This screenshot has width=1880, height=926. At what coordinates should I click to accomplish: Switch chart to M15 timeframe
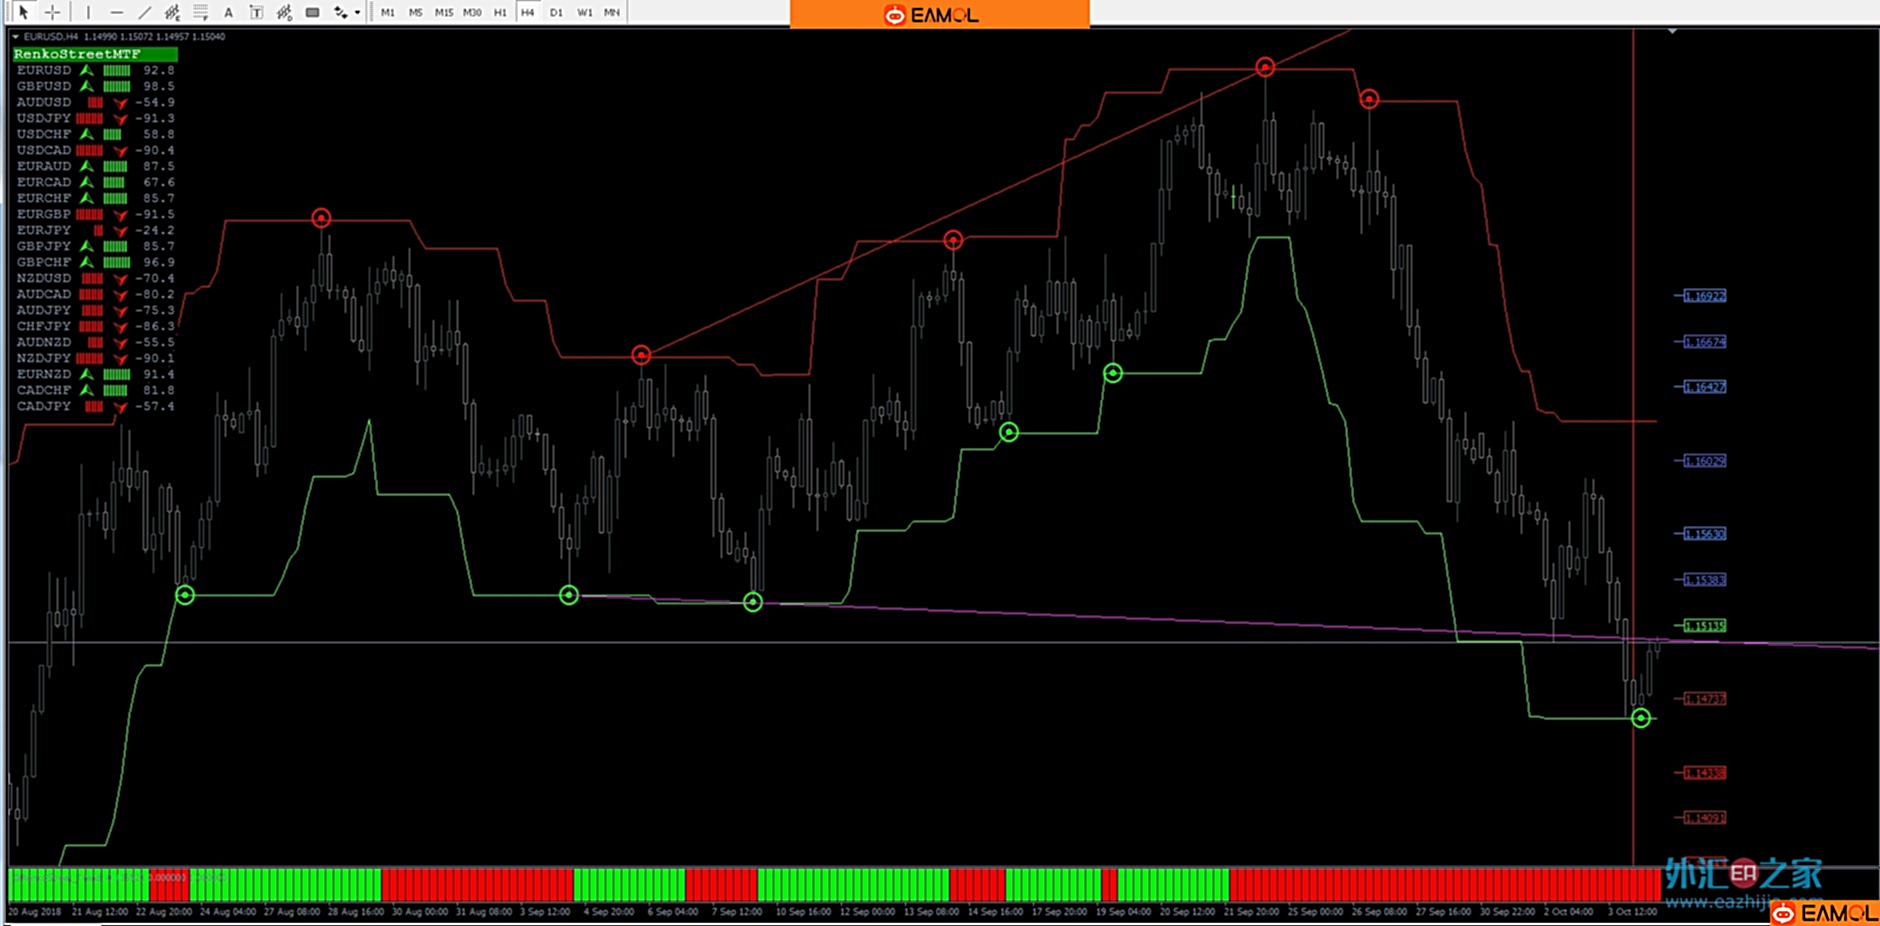pos(443,12)
